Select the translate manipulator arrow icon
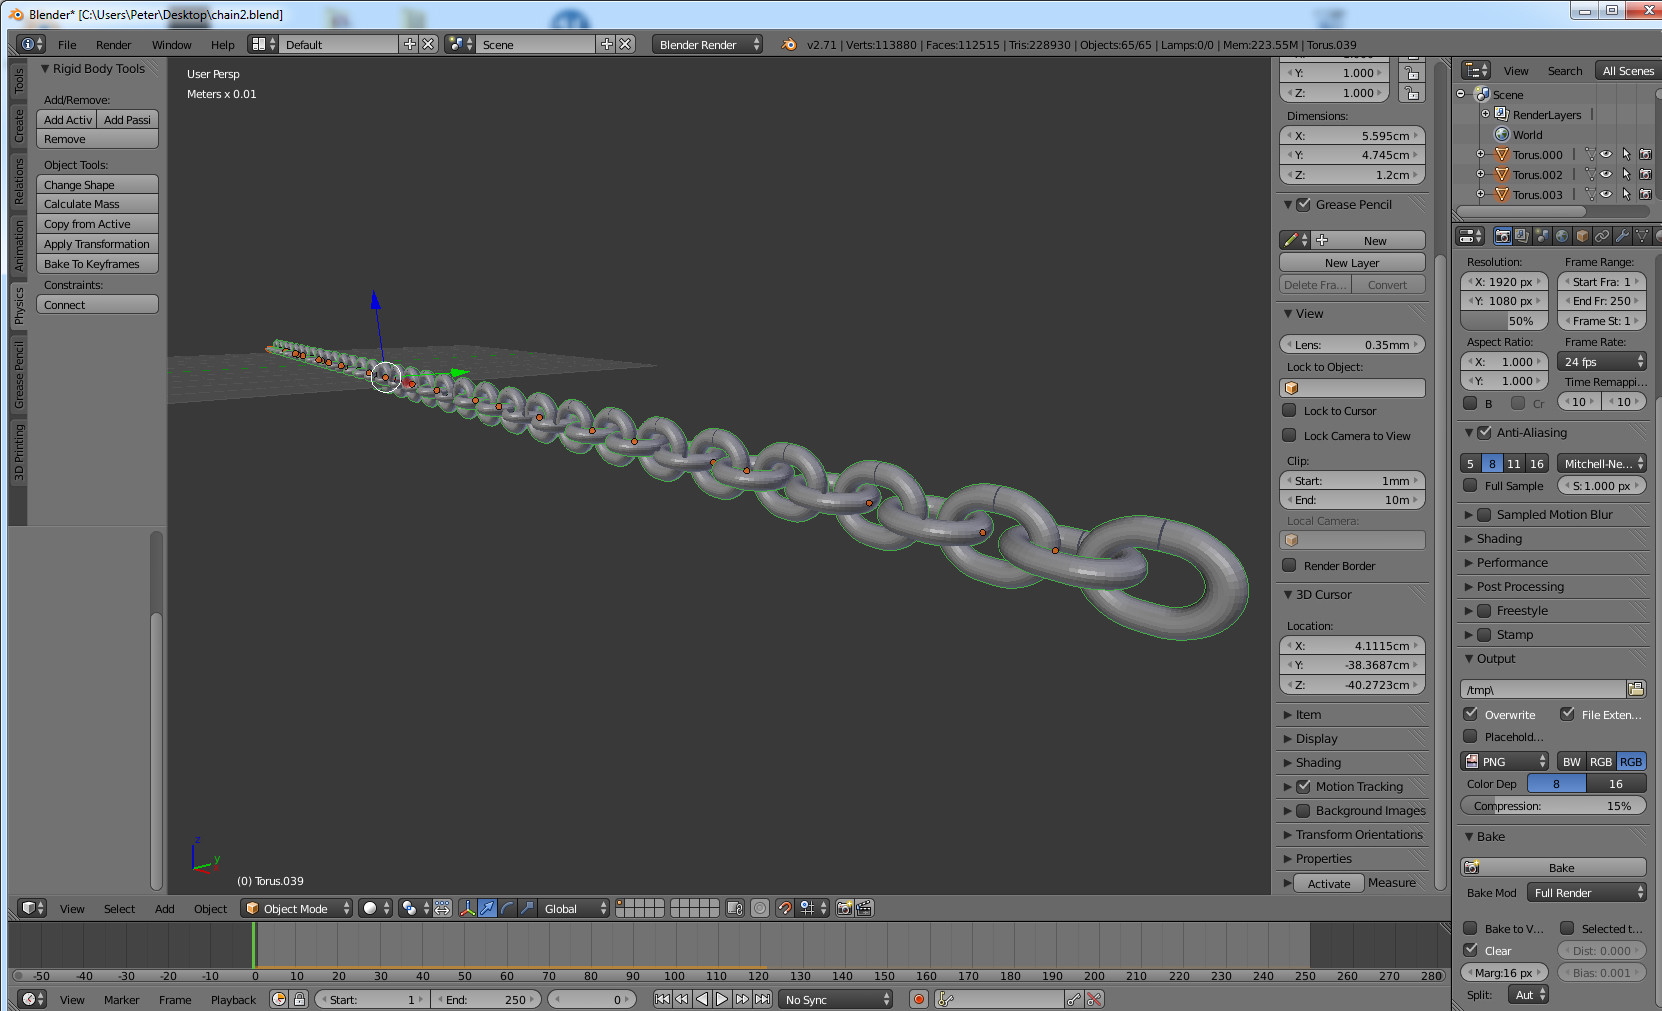 pos(487,908)
